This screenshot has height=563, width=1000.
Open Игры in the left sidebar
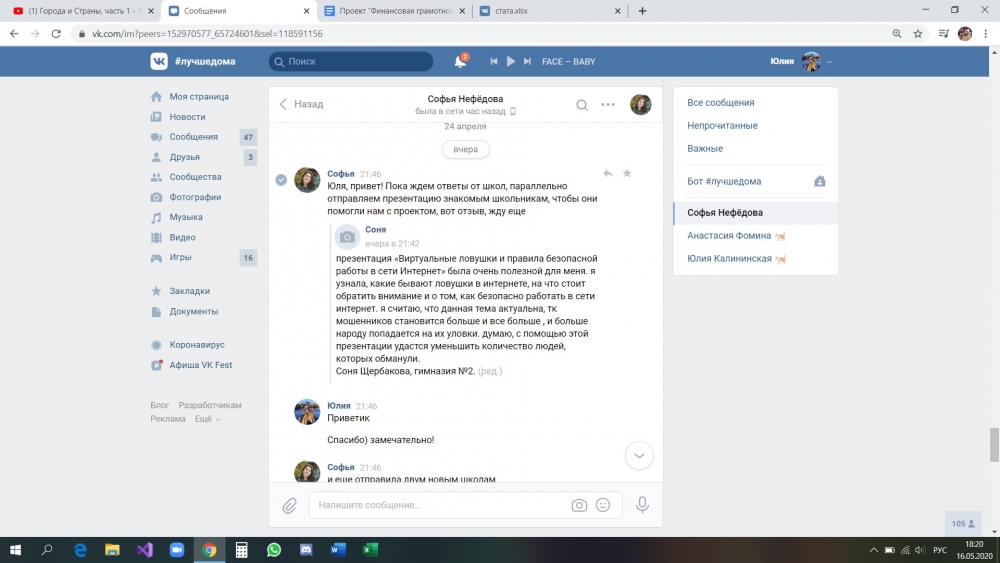[x=180, y=257]
